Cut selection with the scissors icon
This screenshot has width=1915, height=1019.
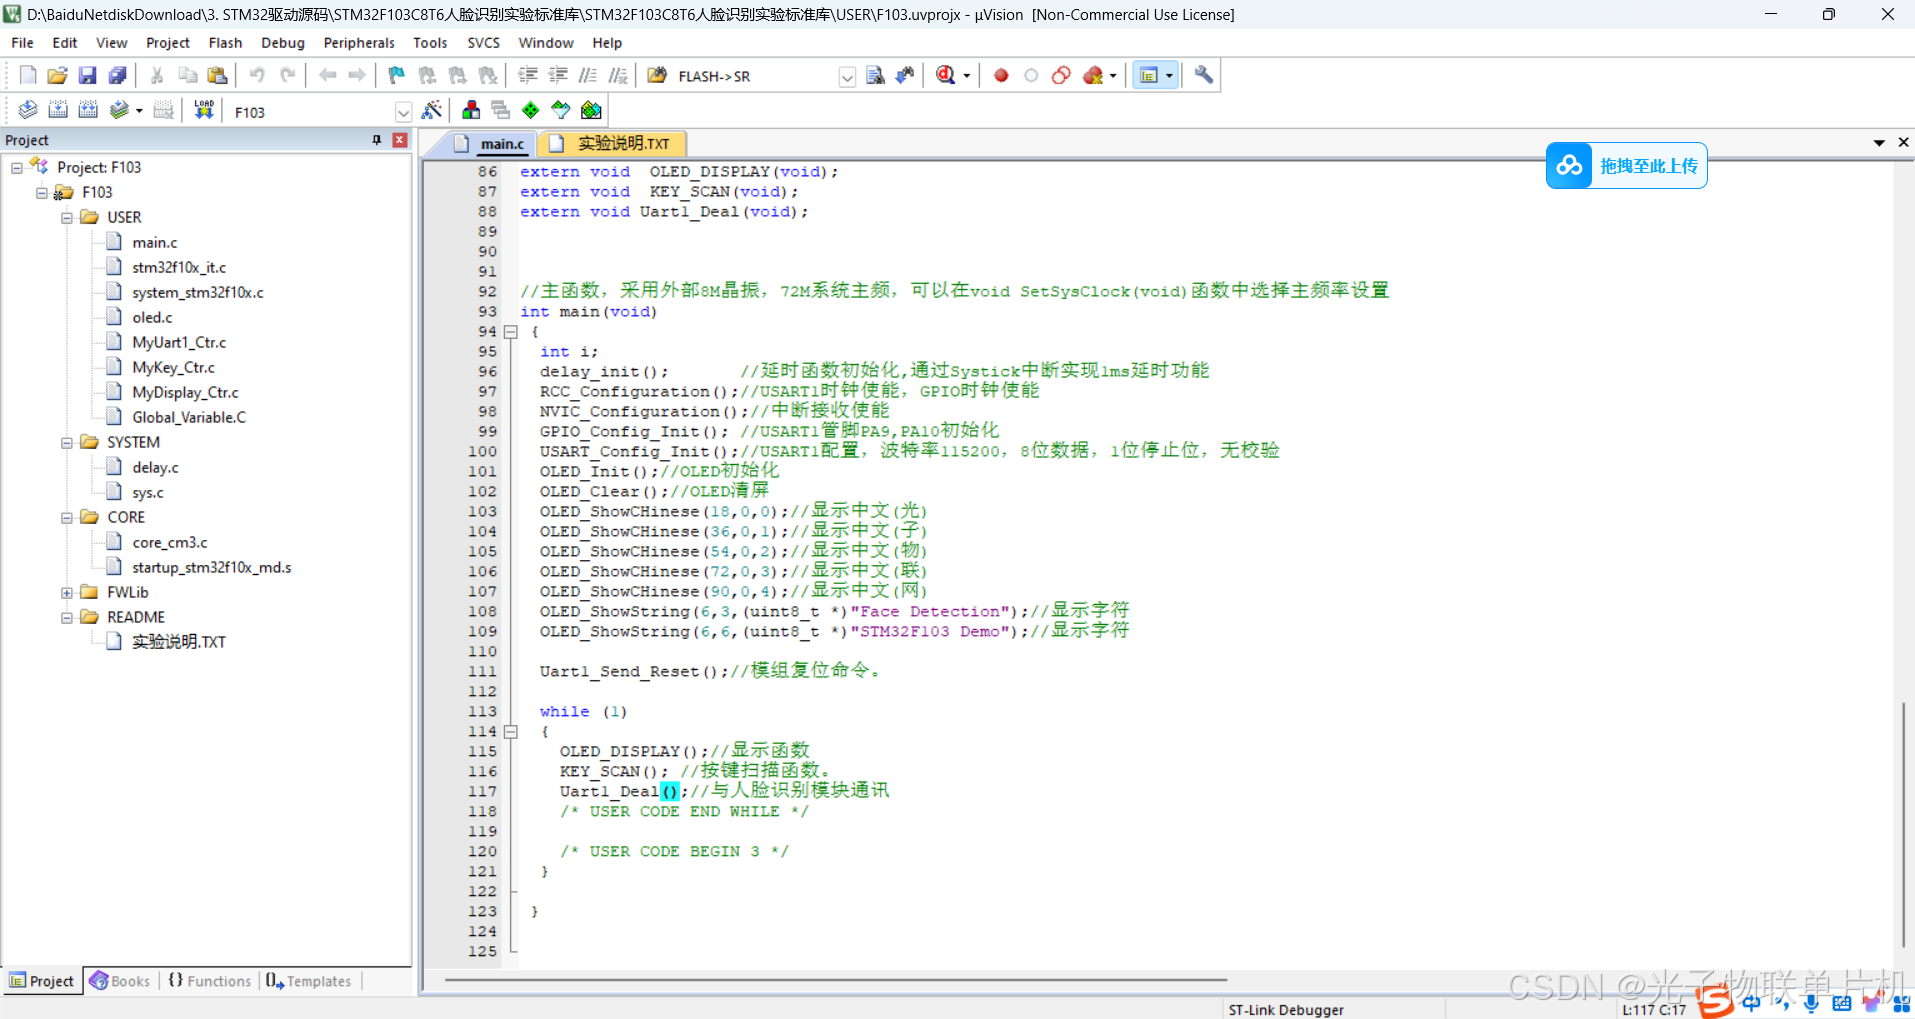coord(157,76)
